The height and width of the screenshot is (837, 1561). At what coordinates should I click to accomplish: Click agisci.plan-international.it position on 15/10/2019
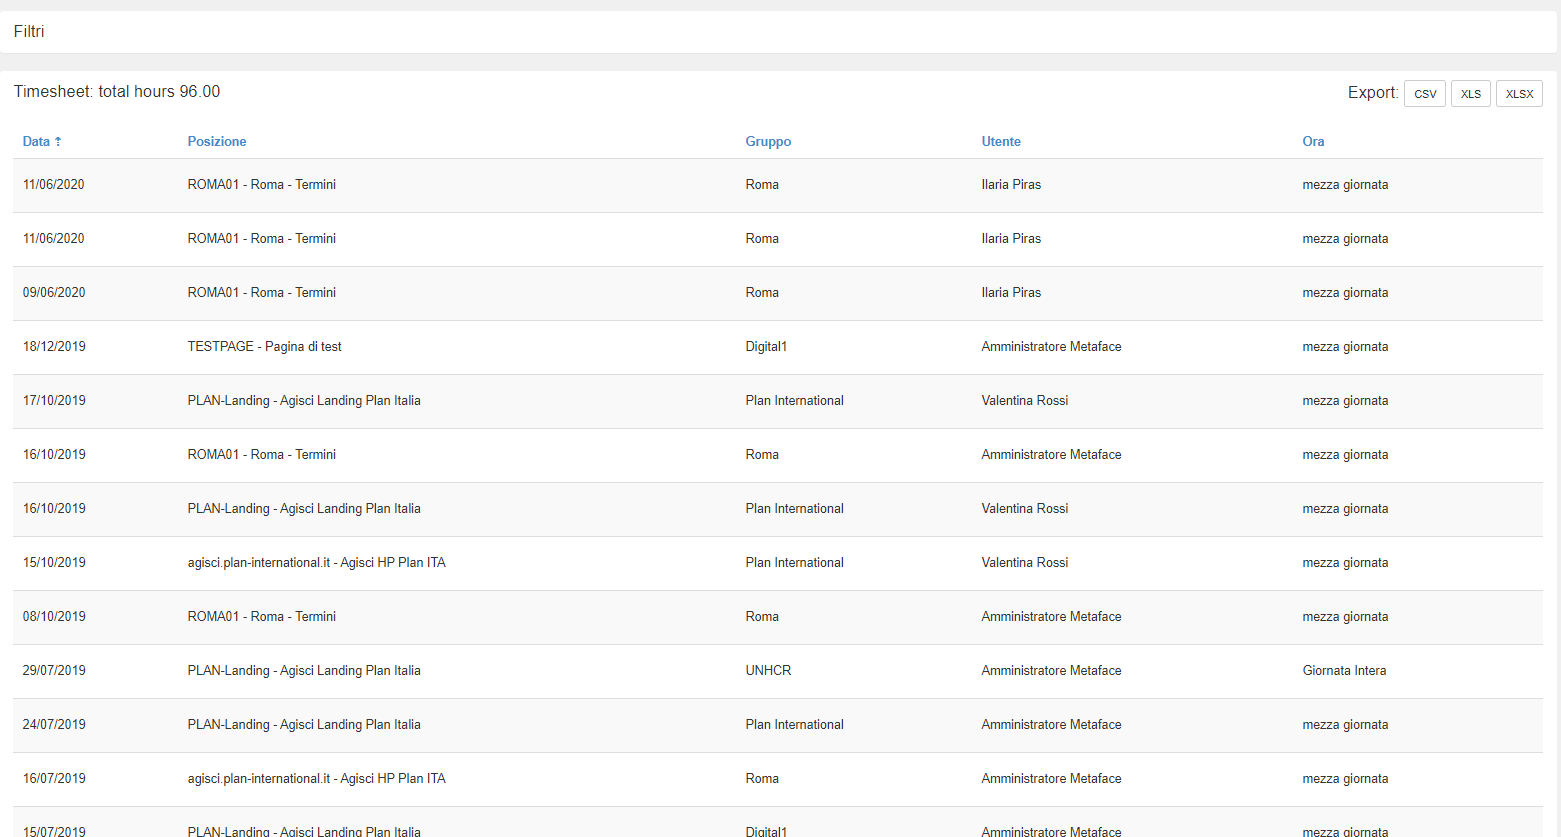point(316,563)
